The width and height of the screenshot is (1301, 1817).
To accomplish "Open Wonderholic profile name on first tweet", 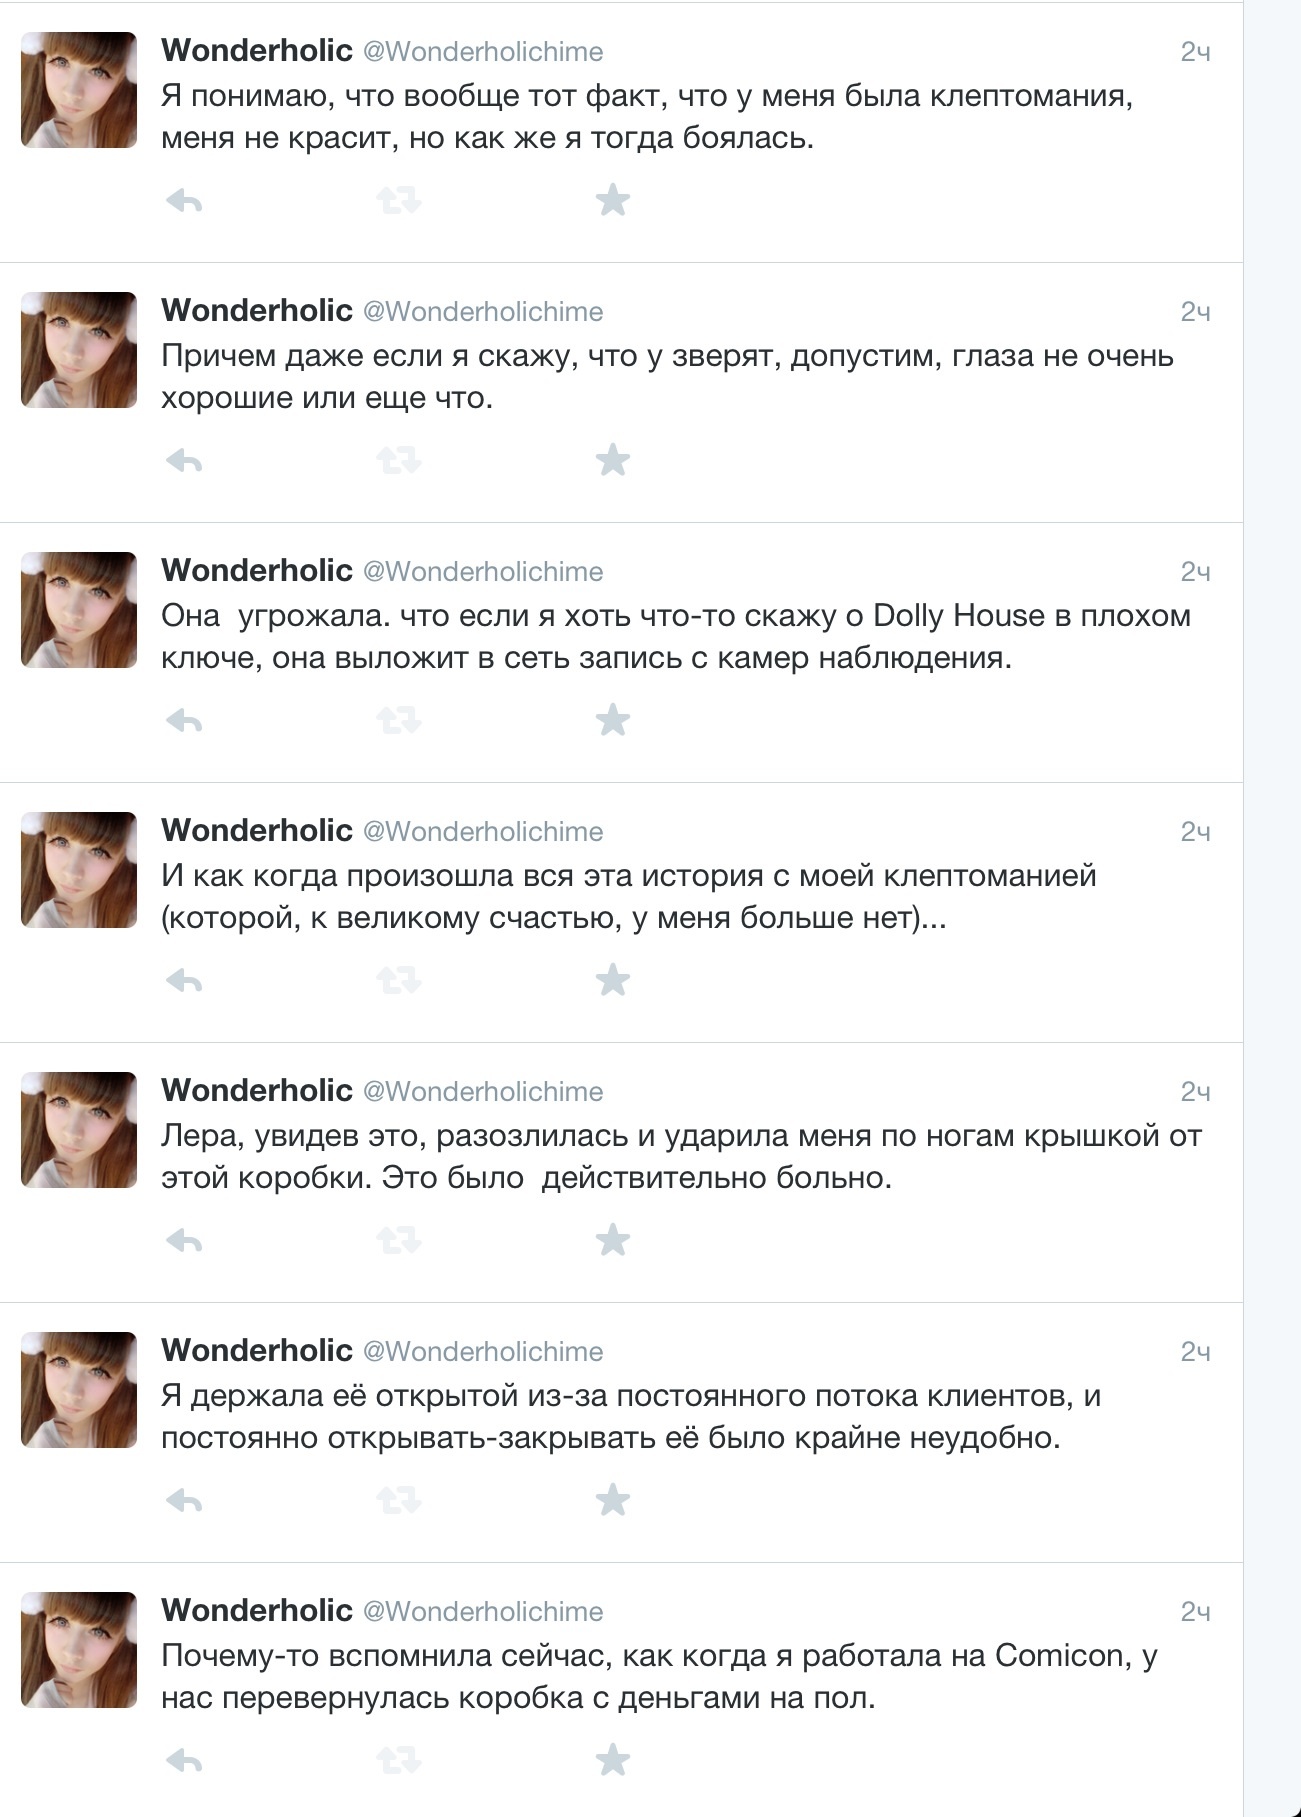I will coord(257,50).
